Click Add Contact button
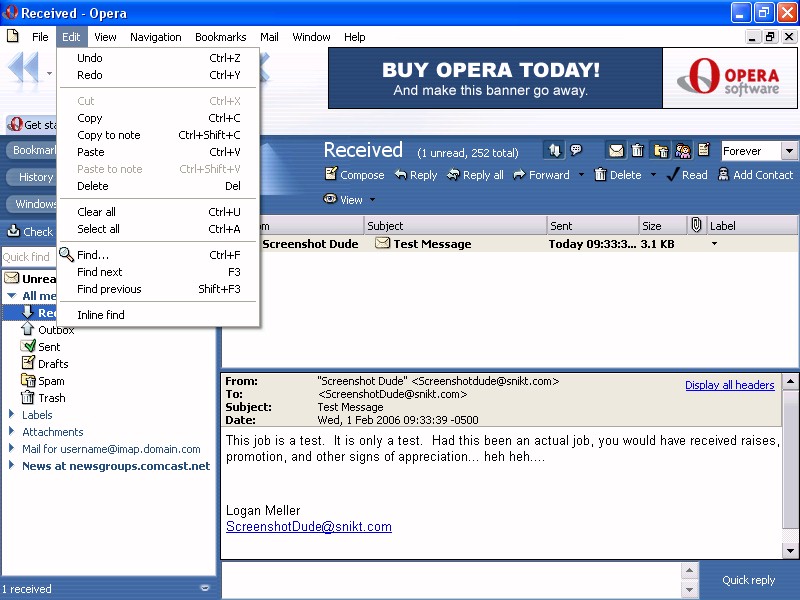The width and height of the screenshot is (800, 600). tap(756, 175)
